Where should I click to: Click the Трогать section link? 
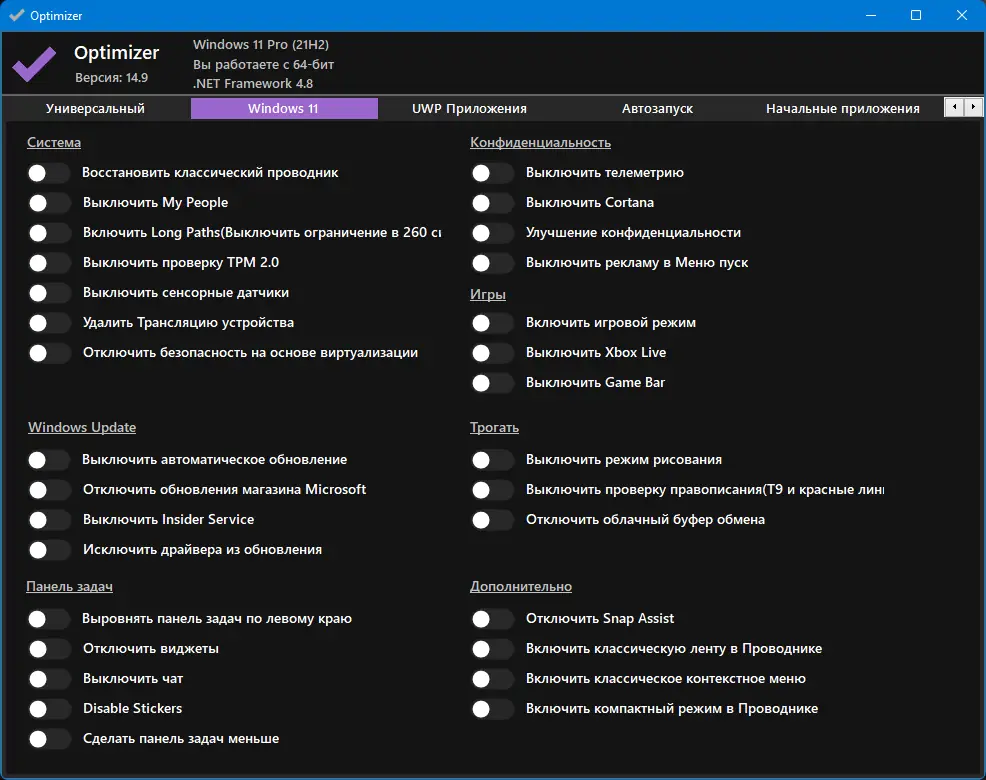tap(494, 428)
